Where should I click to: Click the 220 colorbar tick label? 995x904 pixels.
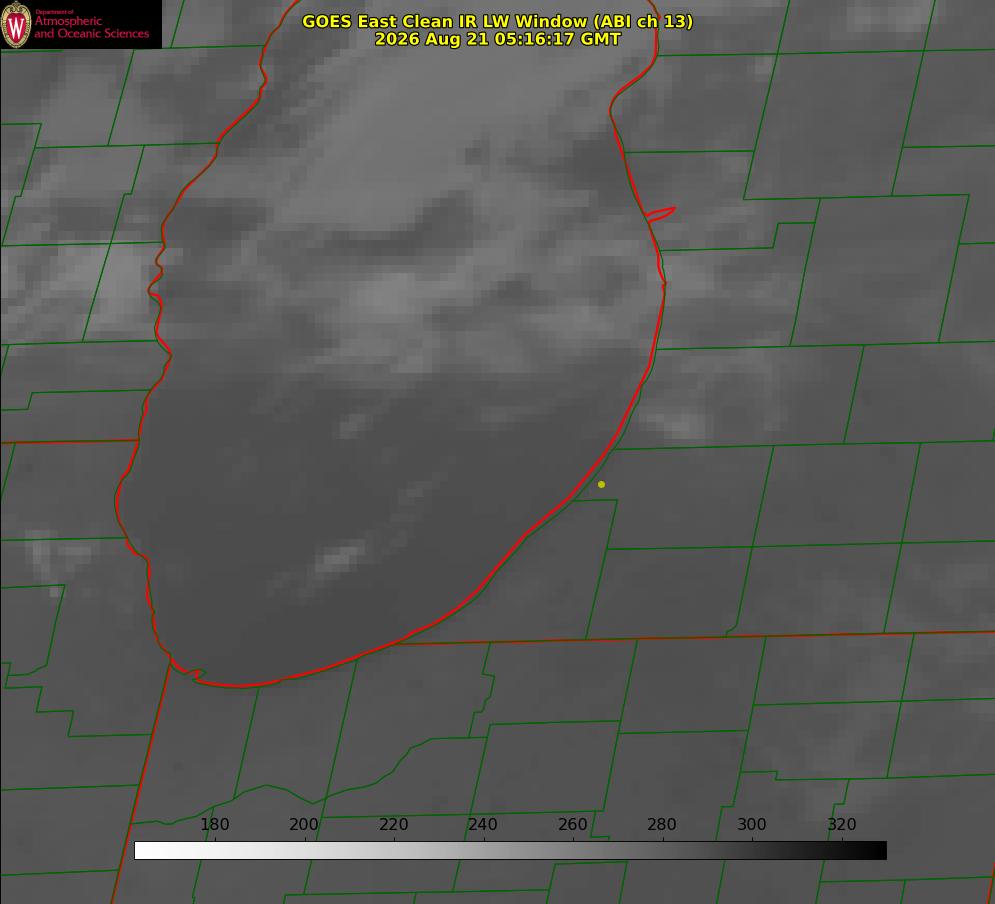tap(393, 824)
